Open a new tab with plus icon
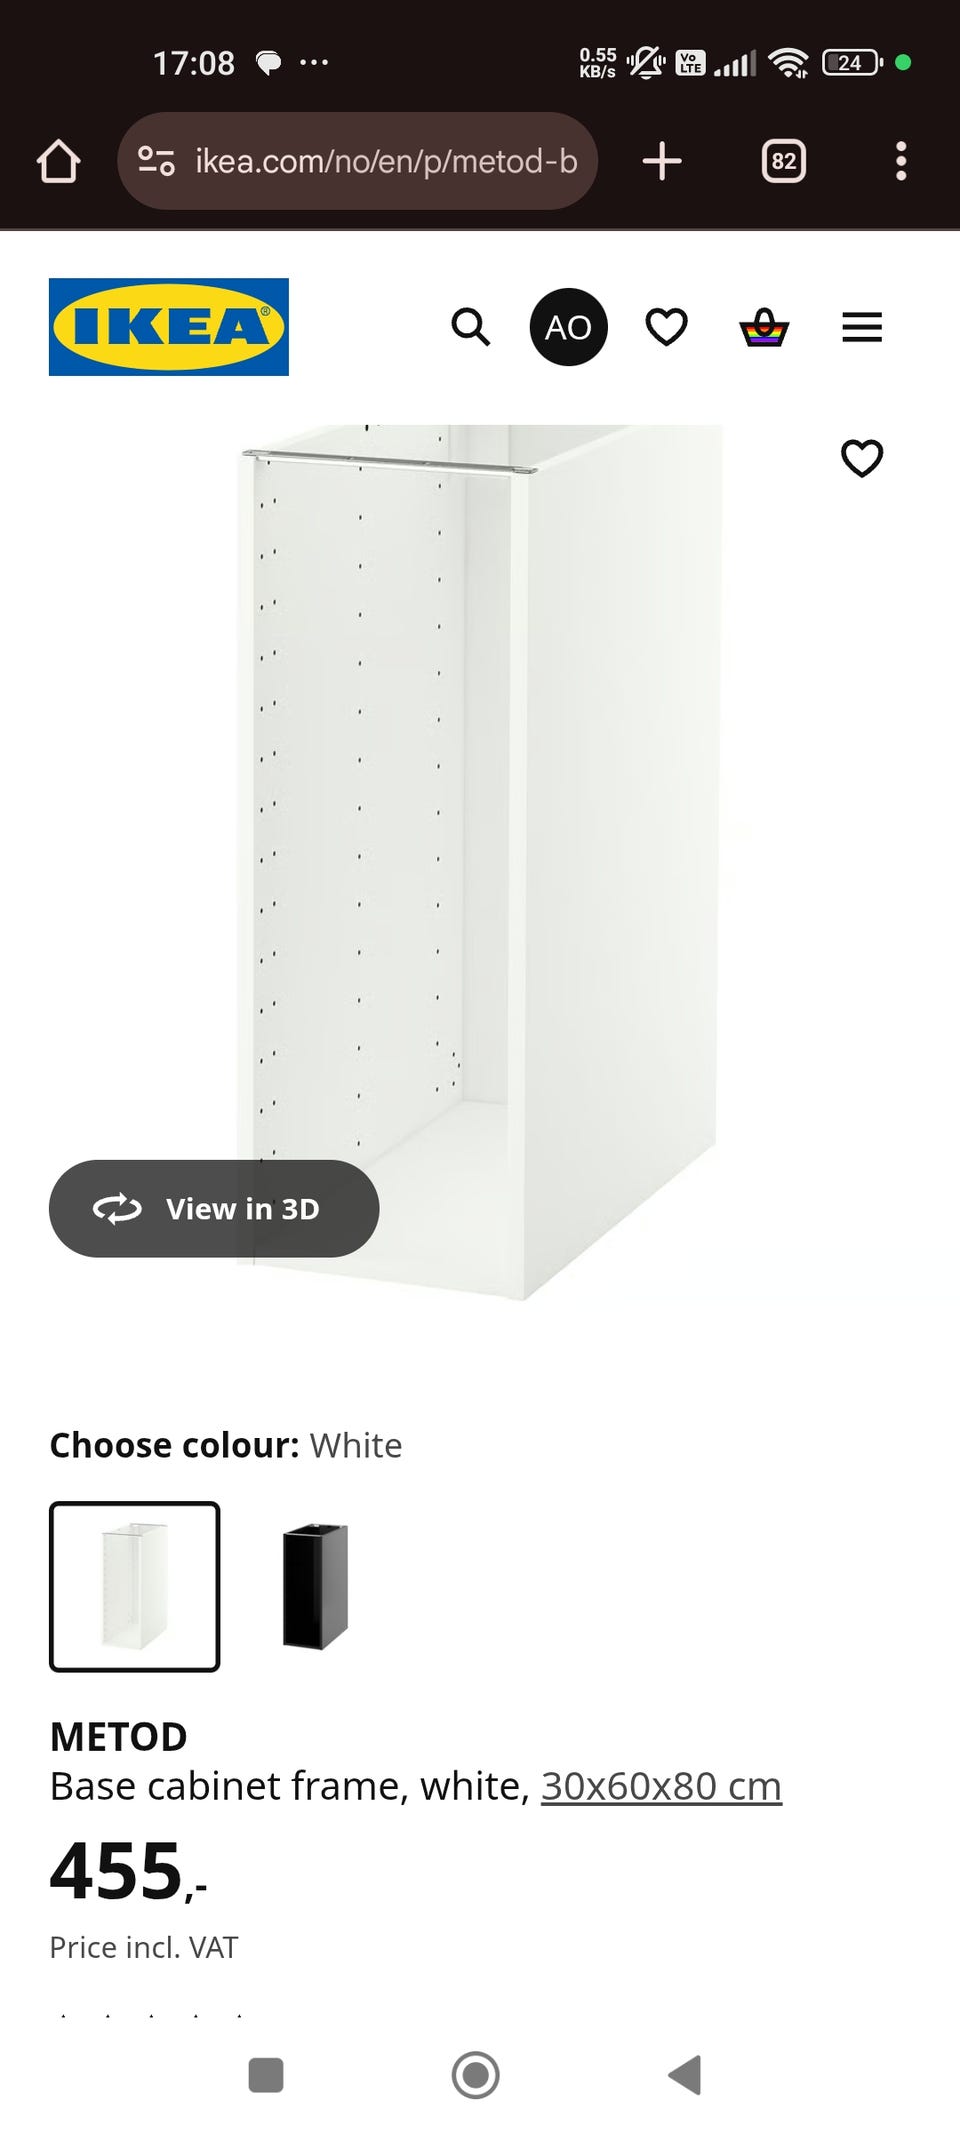This screenshot has width=960, height=2133. (x=662, y=161)
